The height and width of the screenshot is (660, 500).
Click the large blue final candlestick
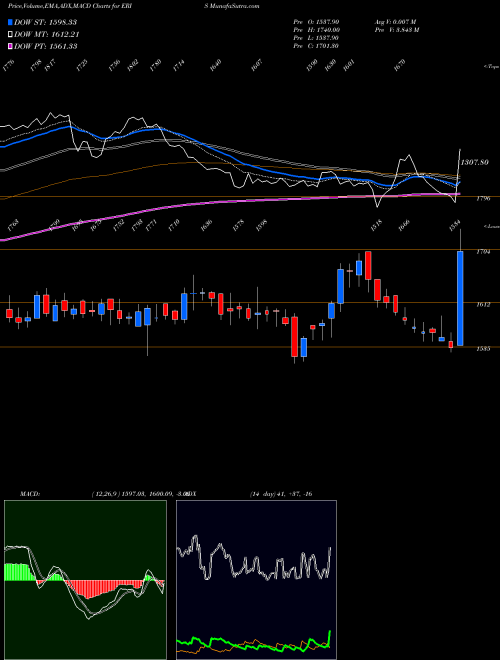click(460, 298)
